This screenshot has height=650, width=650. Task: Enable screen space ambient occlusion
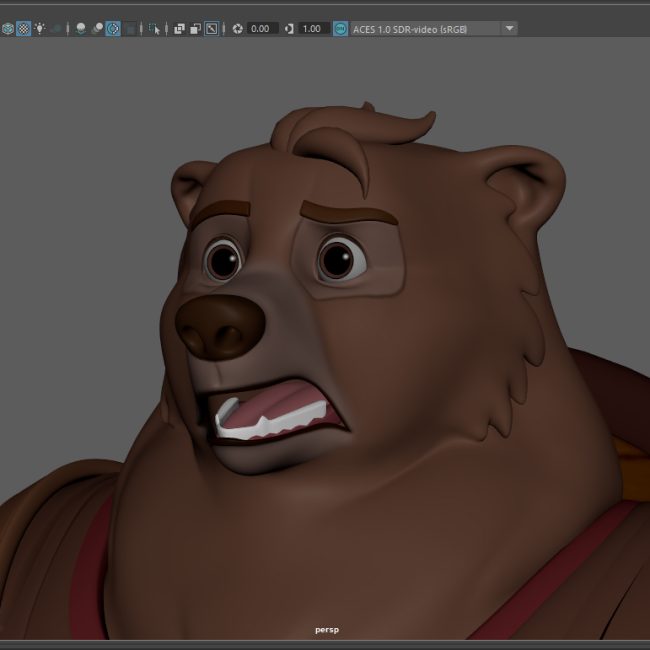point(80,29)
